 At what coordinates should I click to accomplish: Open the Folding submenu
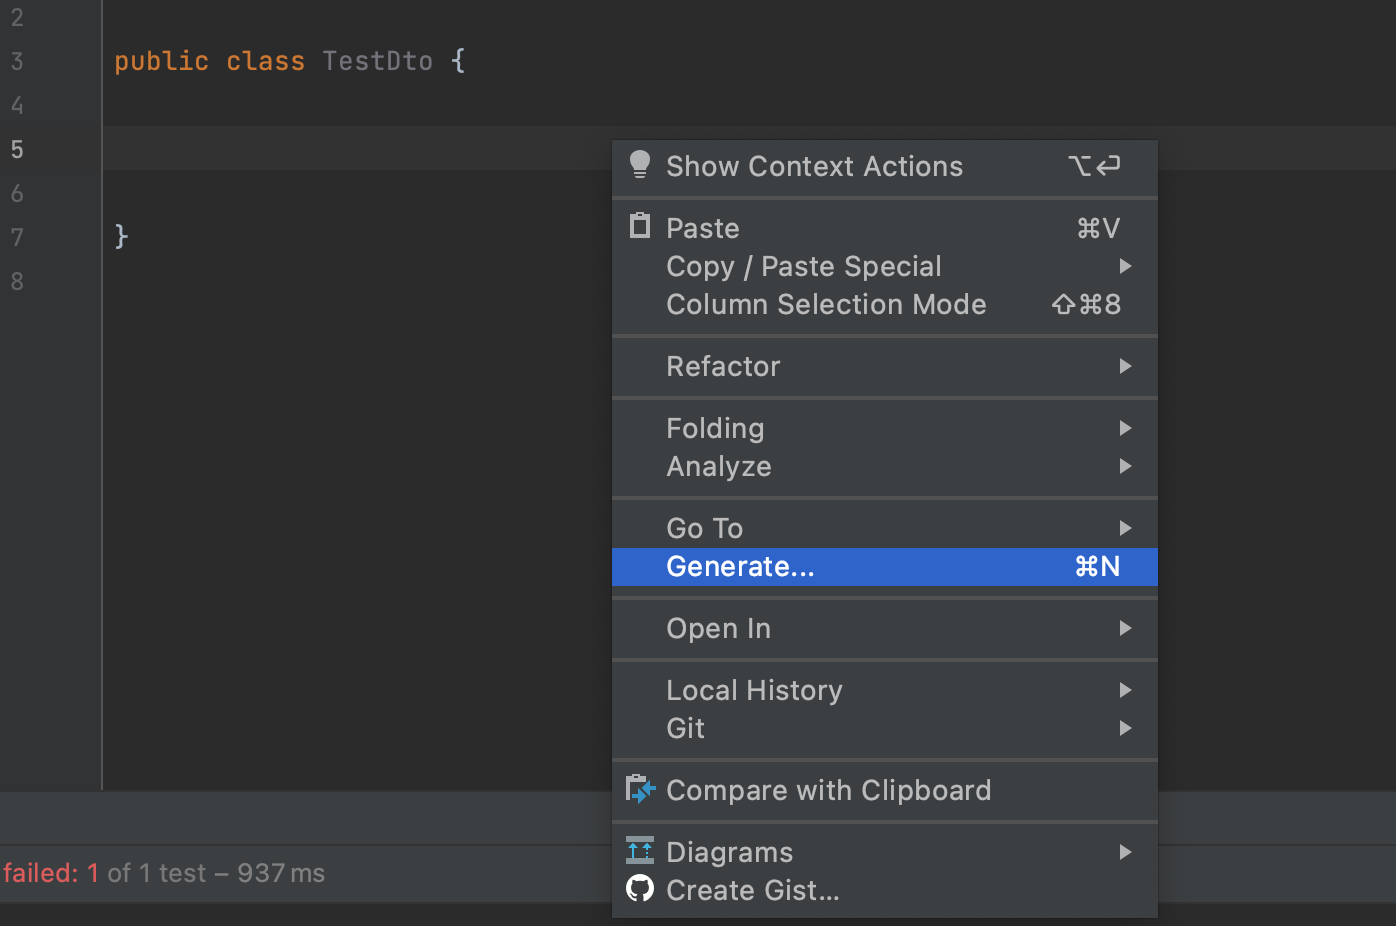point(715,429)
